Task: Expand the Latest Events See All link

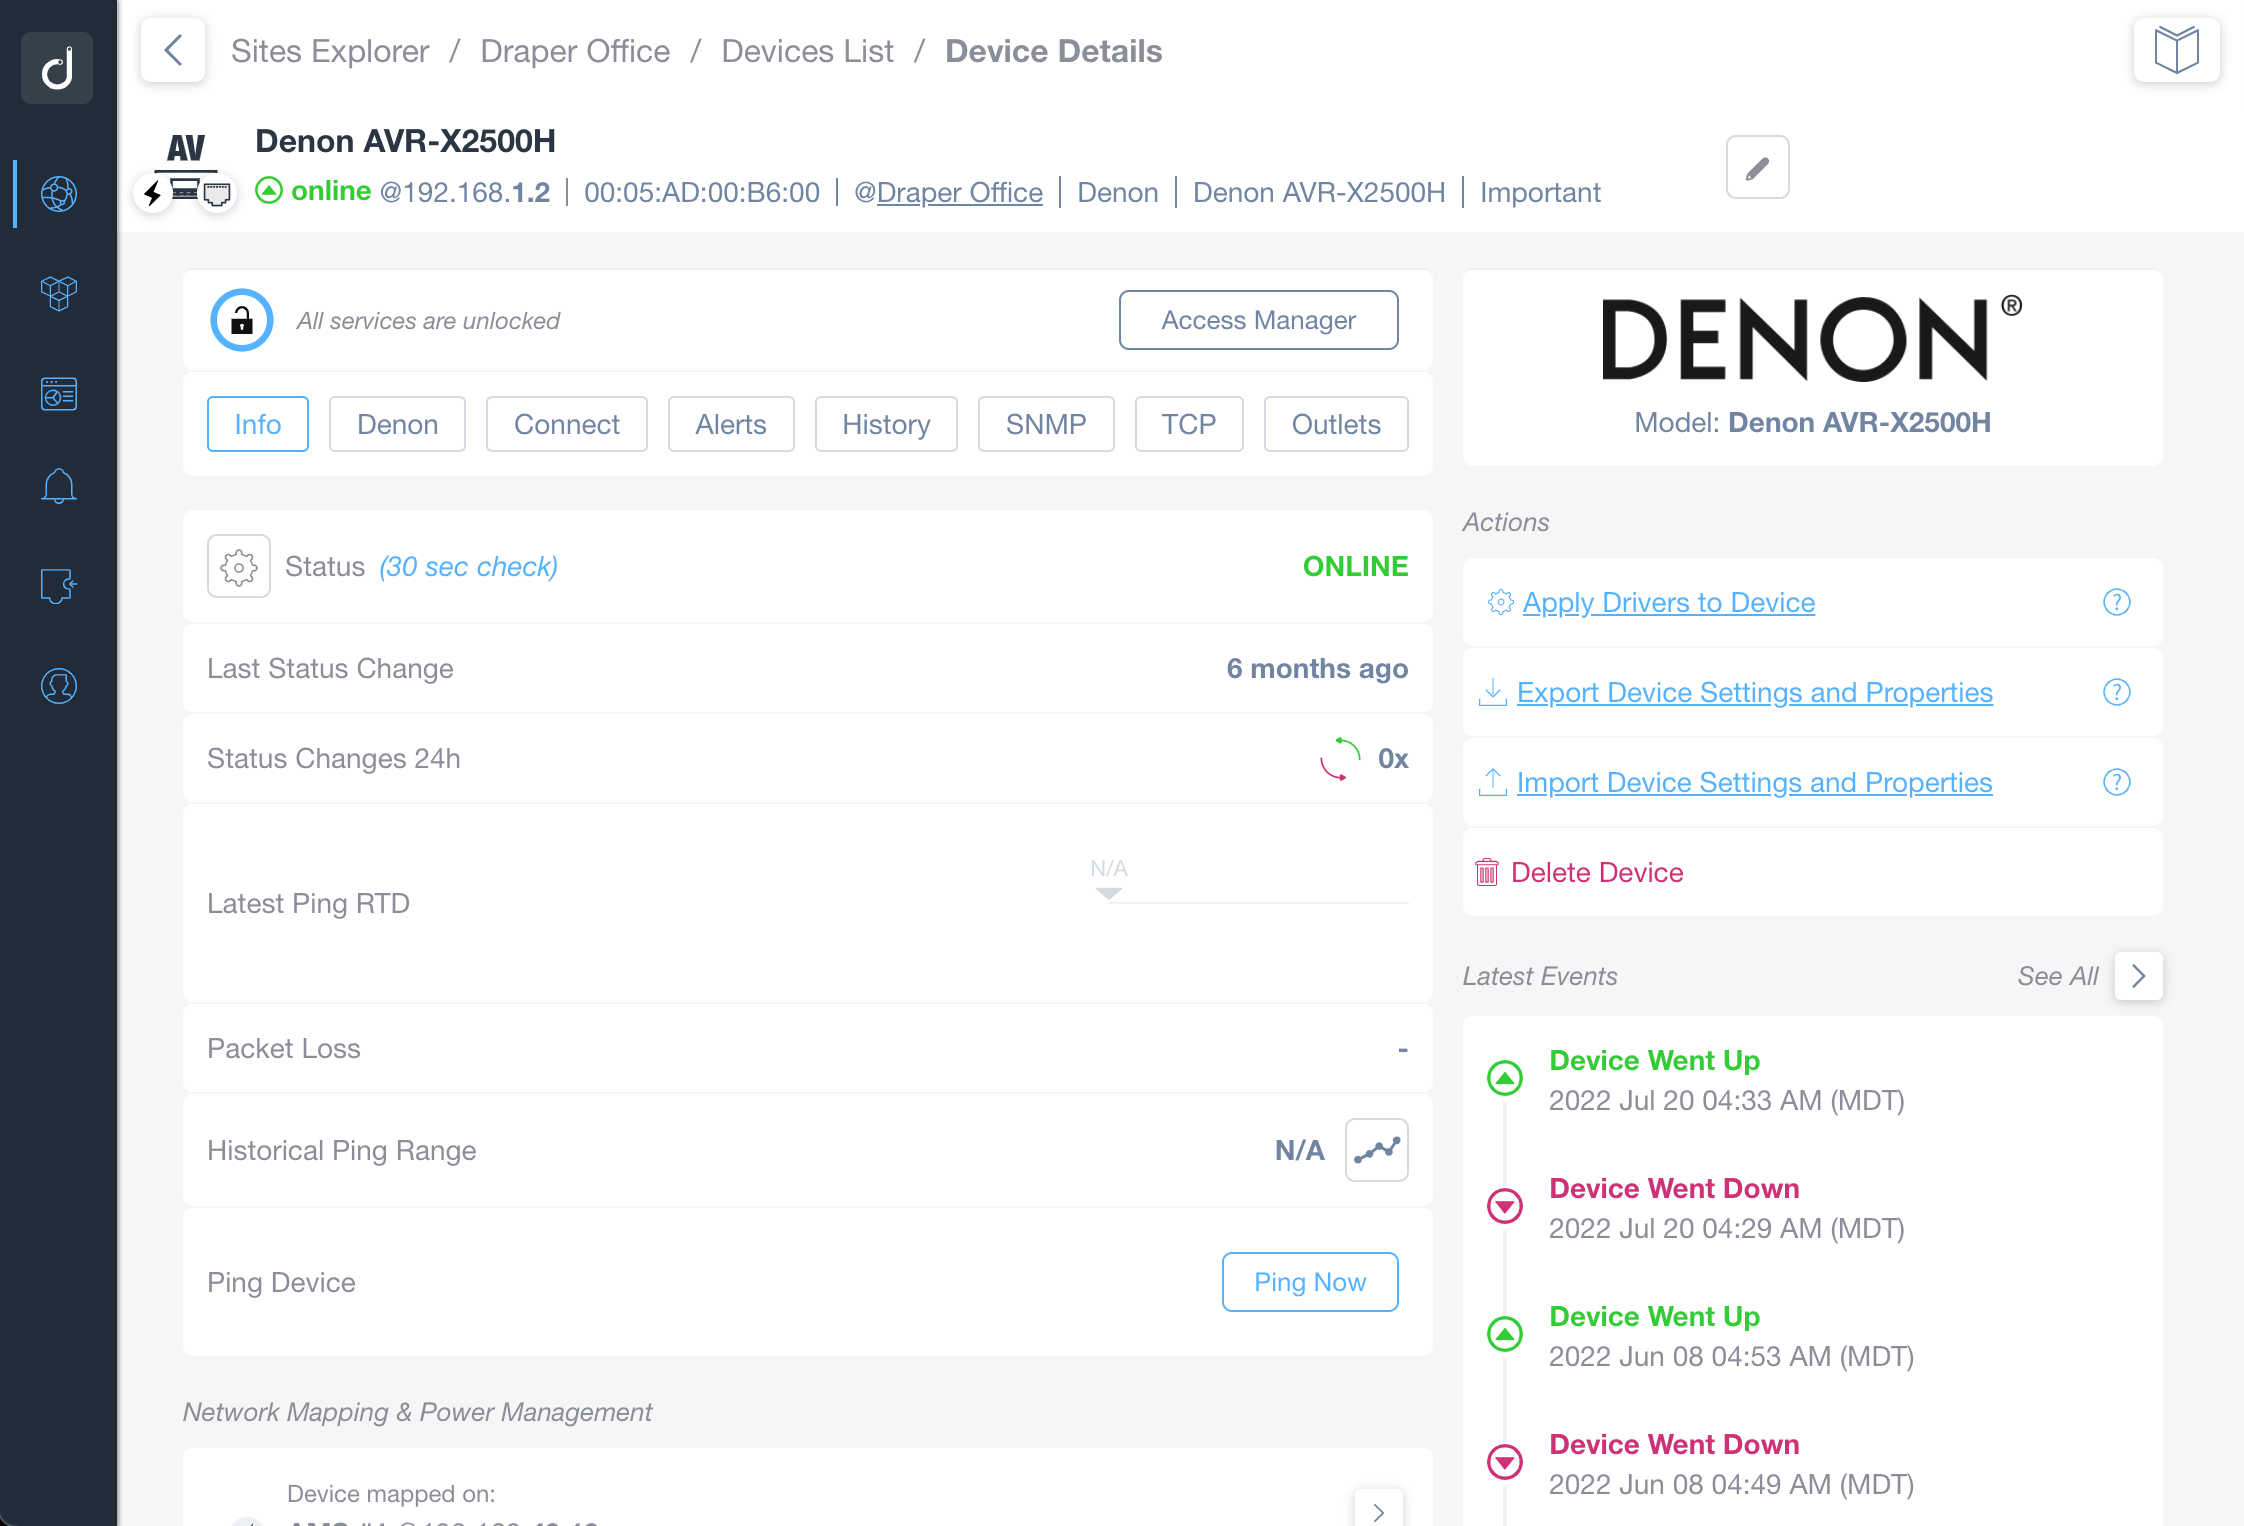Action: pos(2140,976)
